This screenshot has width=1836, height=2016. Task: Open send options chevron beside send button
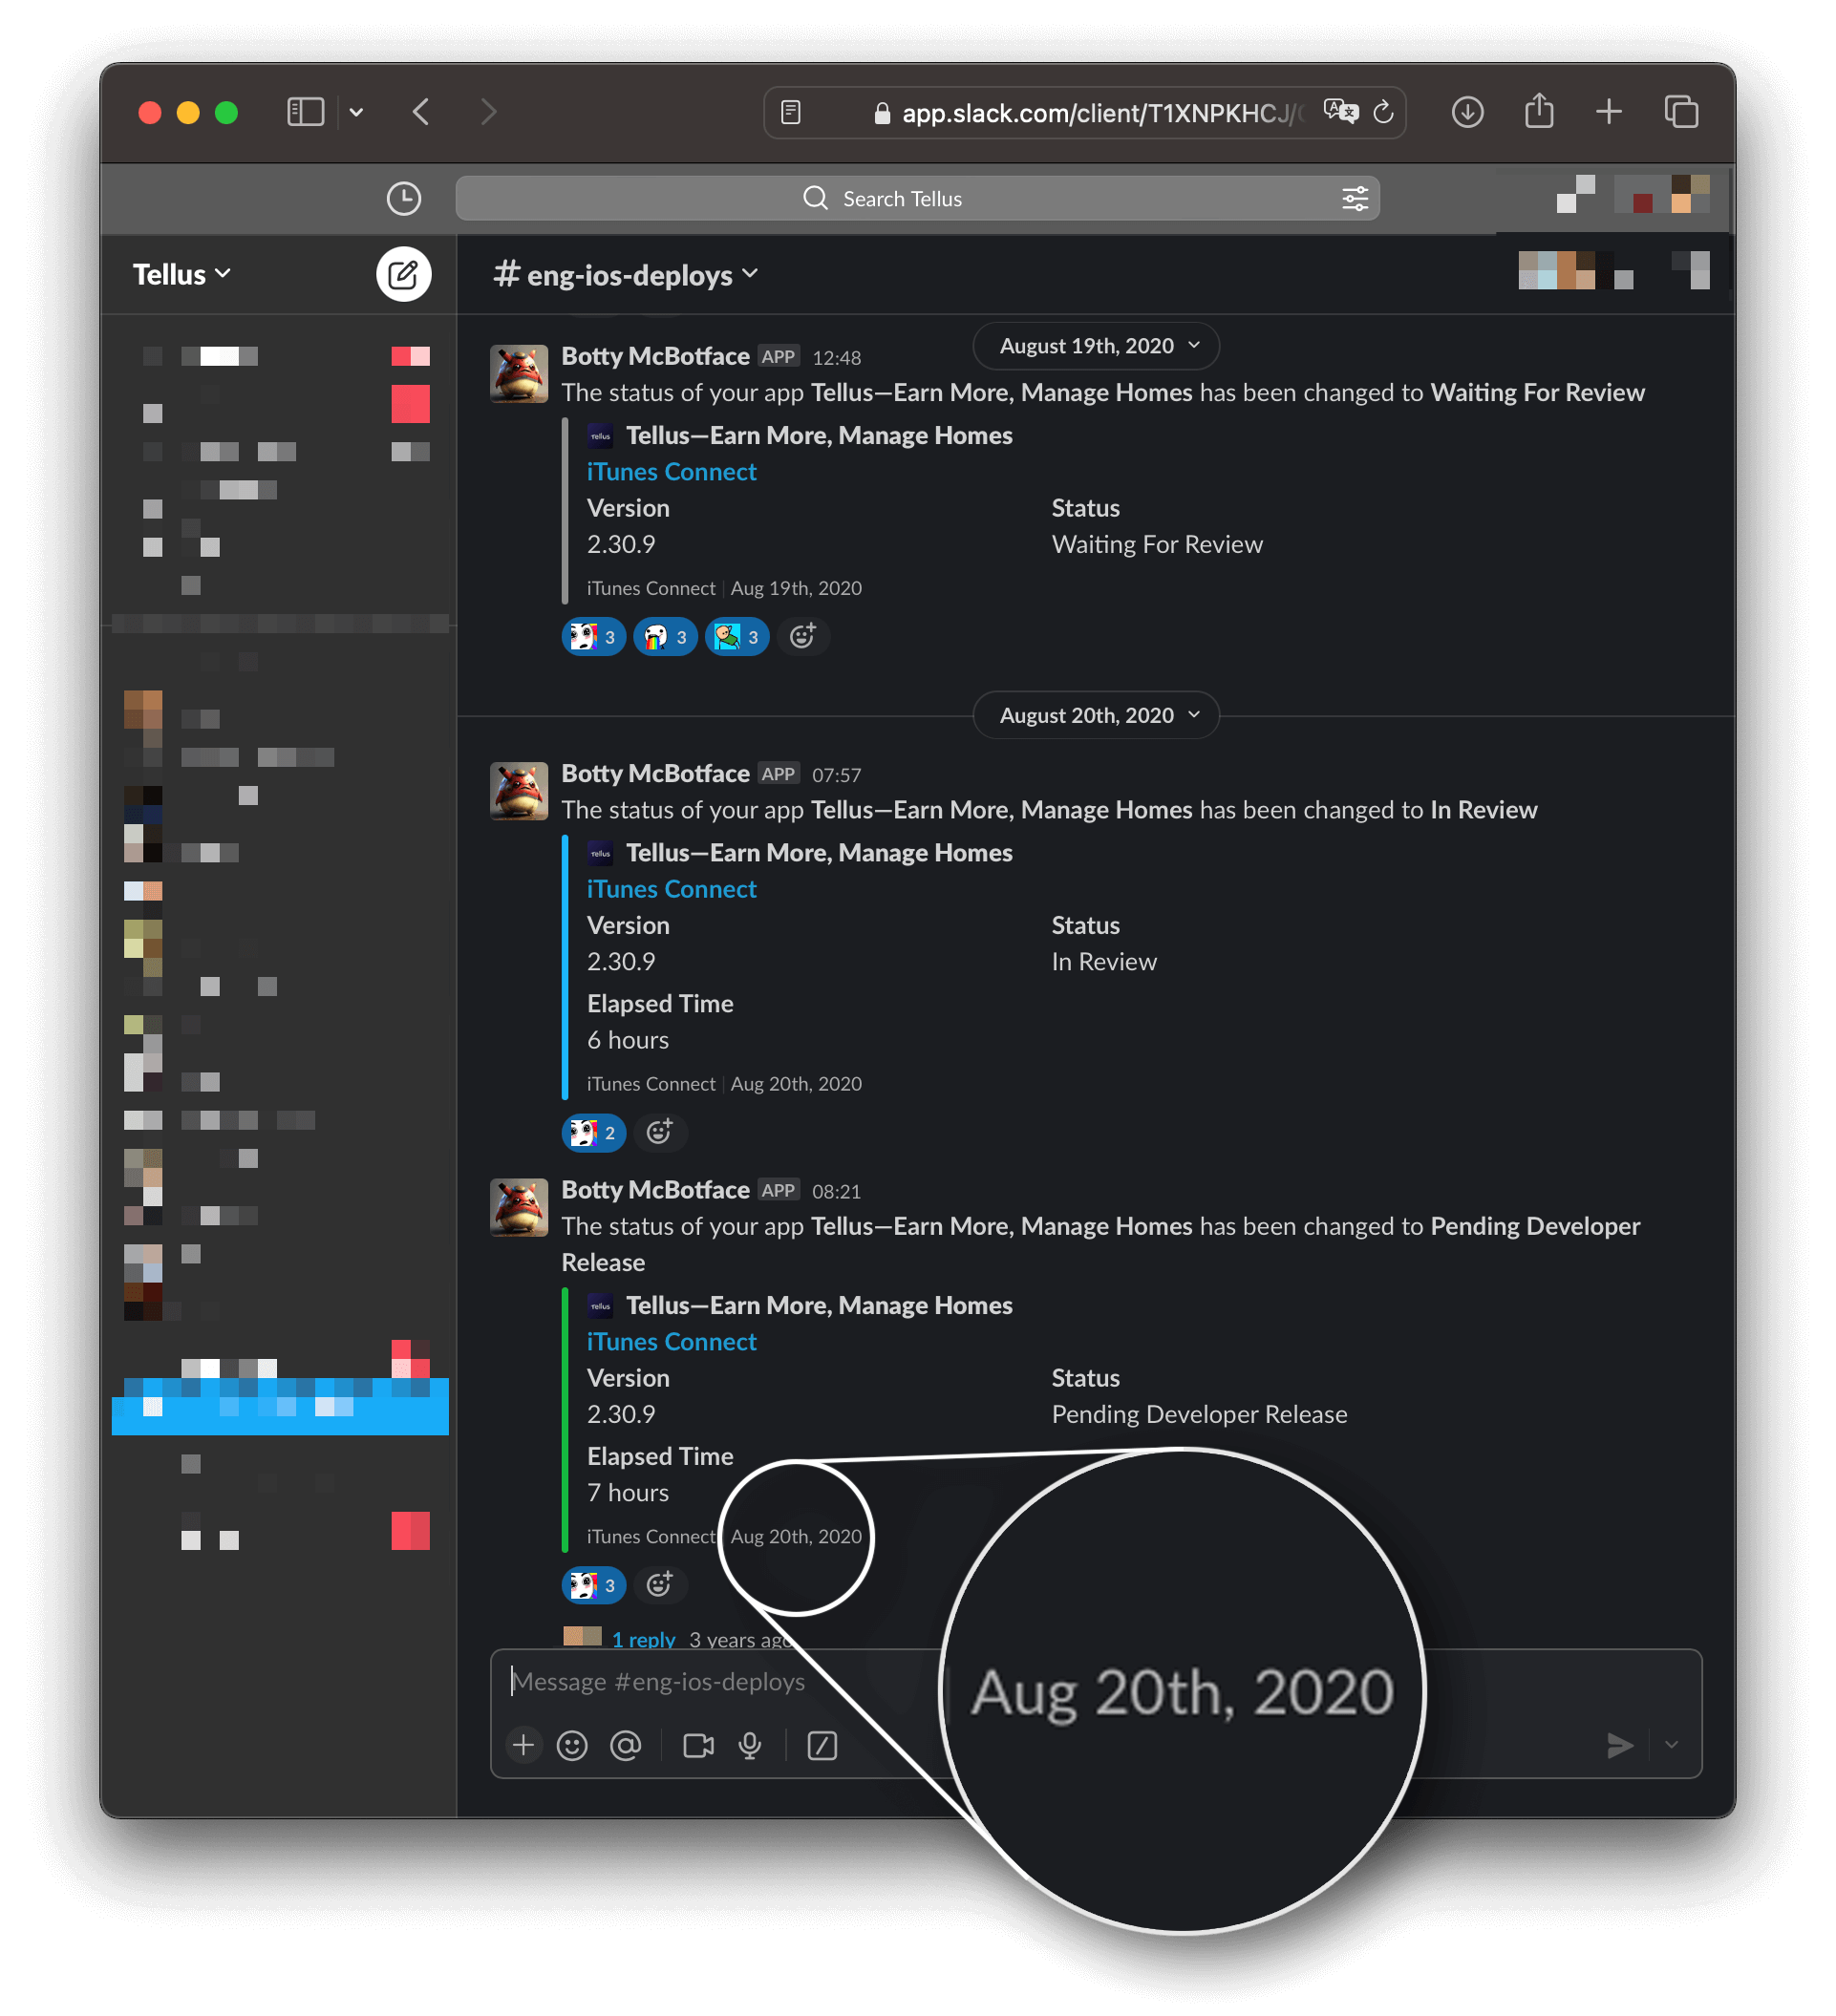1671,1746
